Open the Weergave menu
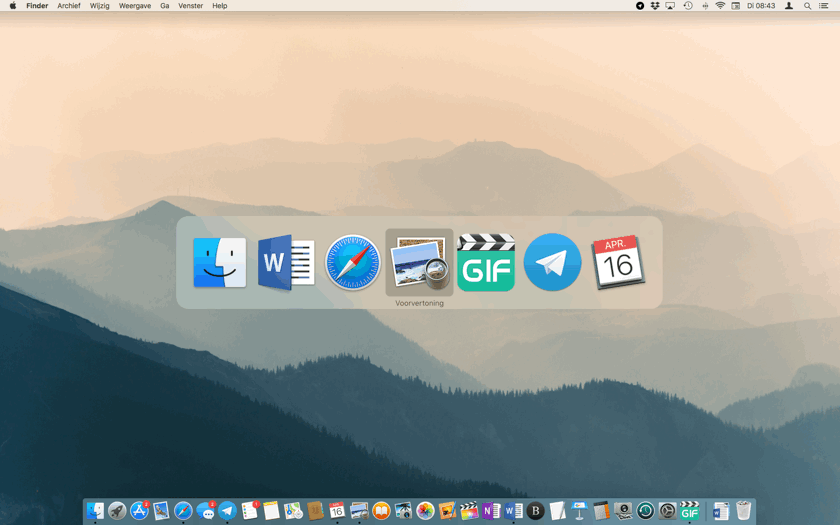The width and height of the screenshot is (840, 525). (x=134, y=6)
